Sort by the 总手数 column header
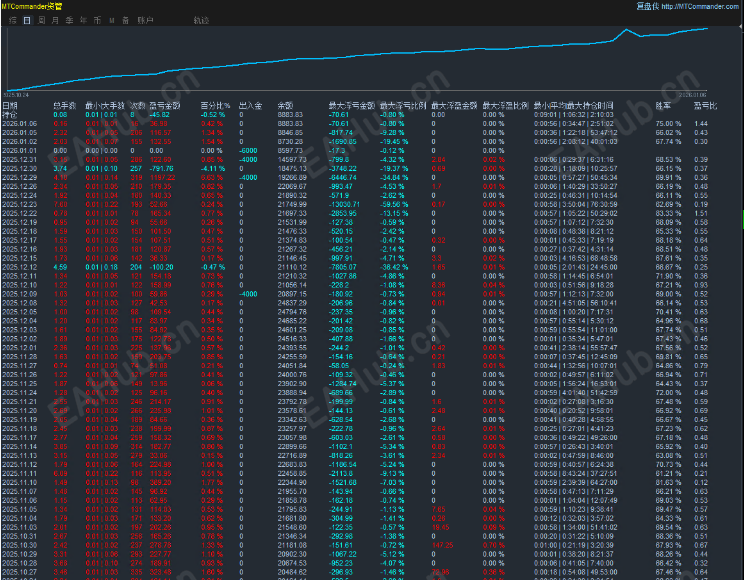The image size is (744, 580). (63, 105)
